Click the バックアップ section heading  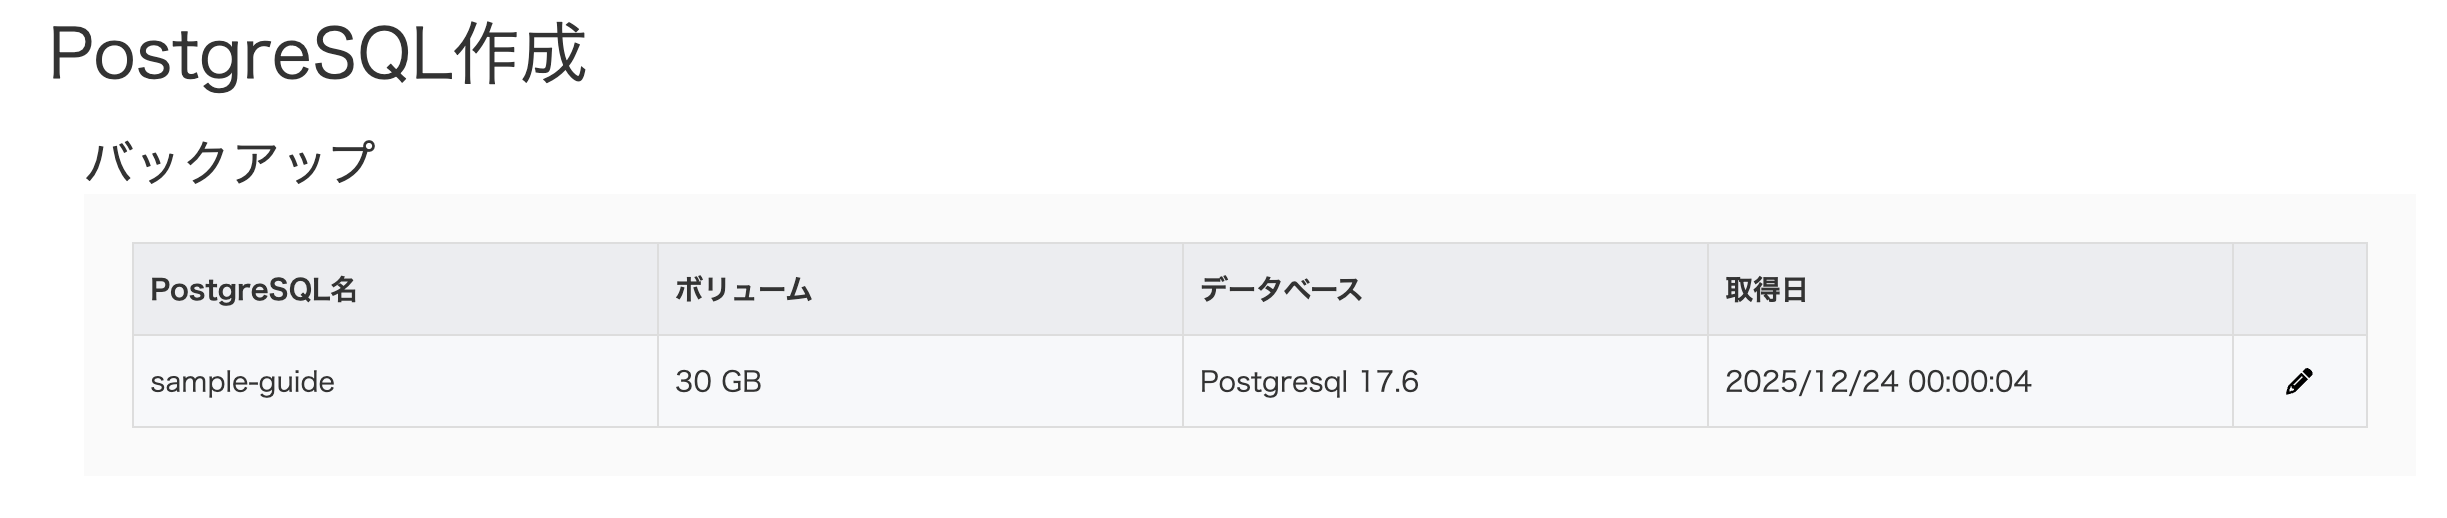230,162
